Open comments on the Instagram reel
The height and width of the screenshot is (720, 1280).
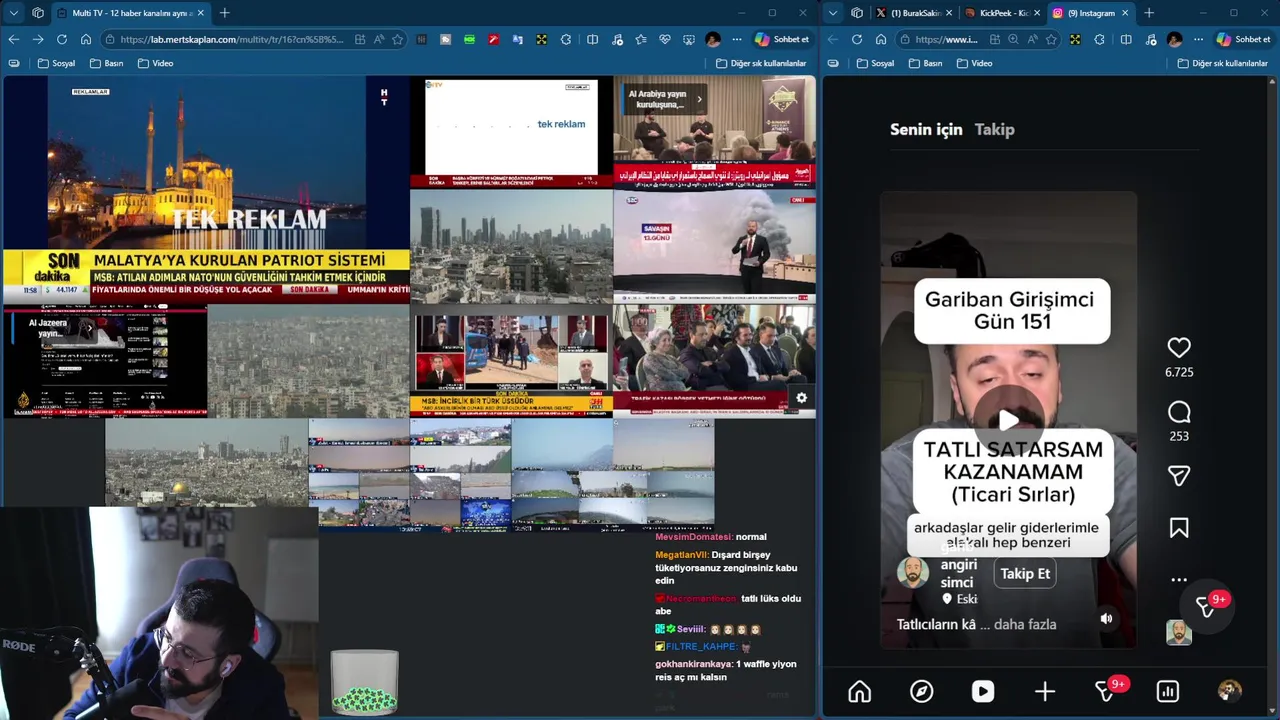tap(1179, 412)
